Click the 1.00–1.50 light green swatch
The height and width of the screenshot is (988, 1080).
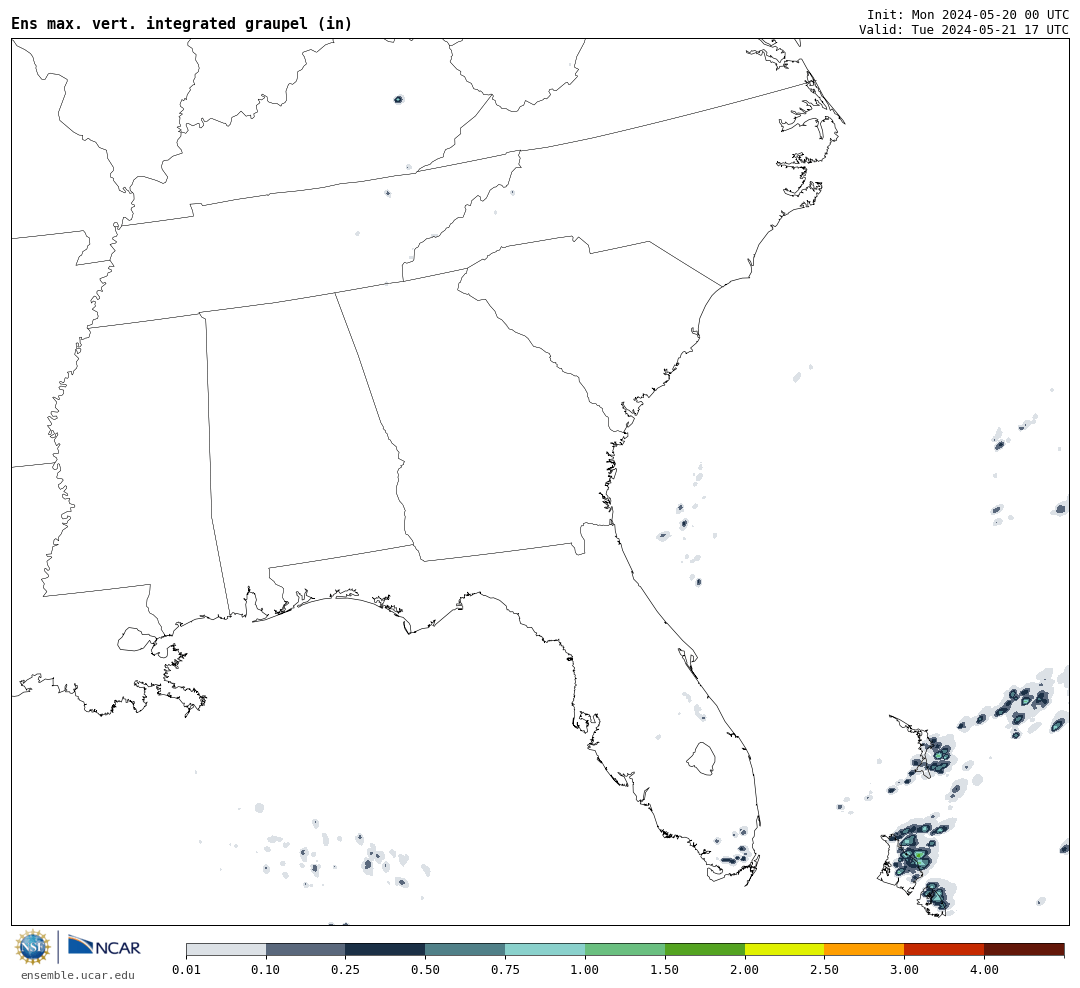point(625,949)
